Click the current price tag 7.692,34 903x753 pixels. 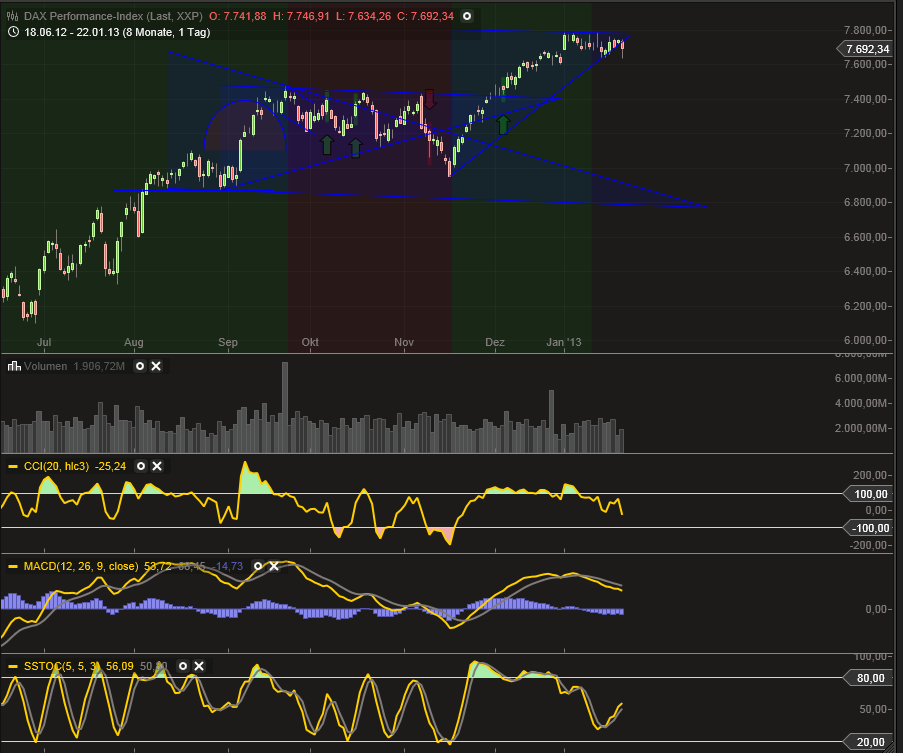point(866,50)
